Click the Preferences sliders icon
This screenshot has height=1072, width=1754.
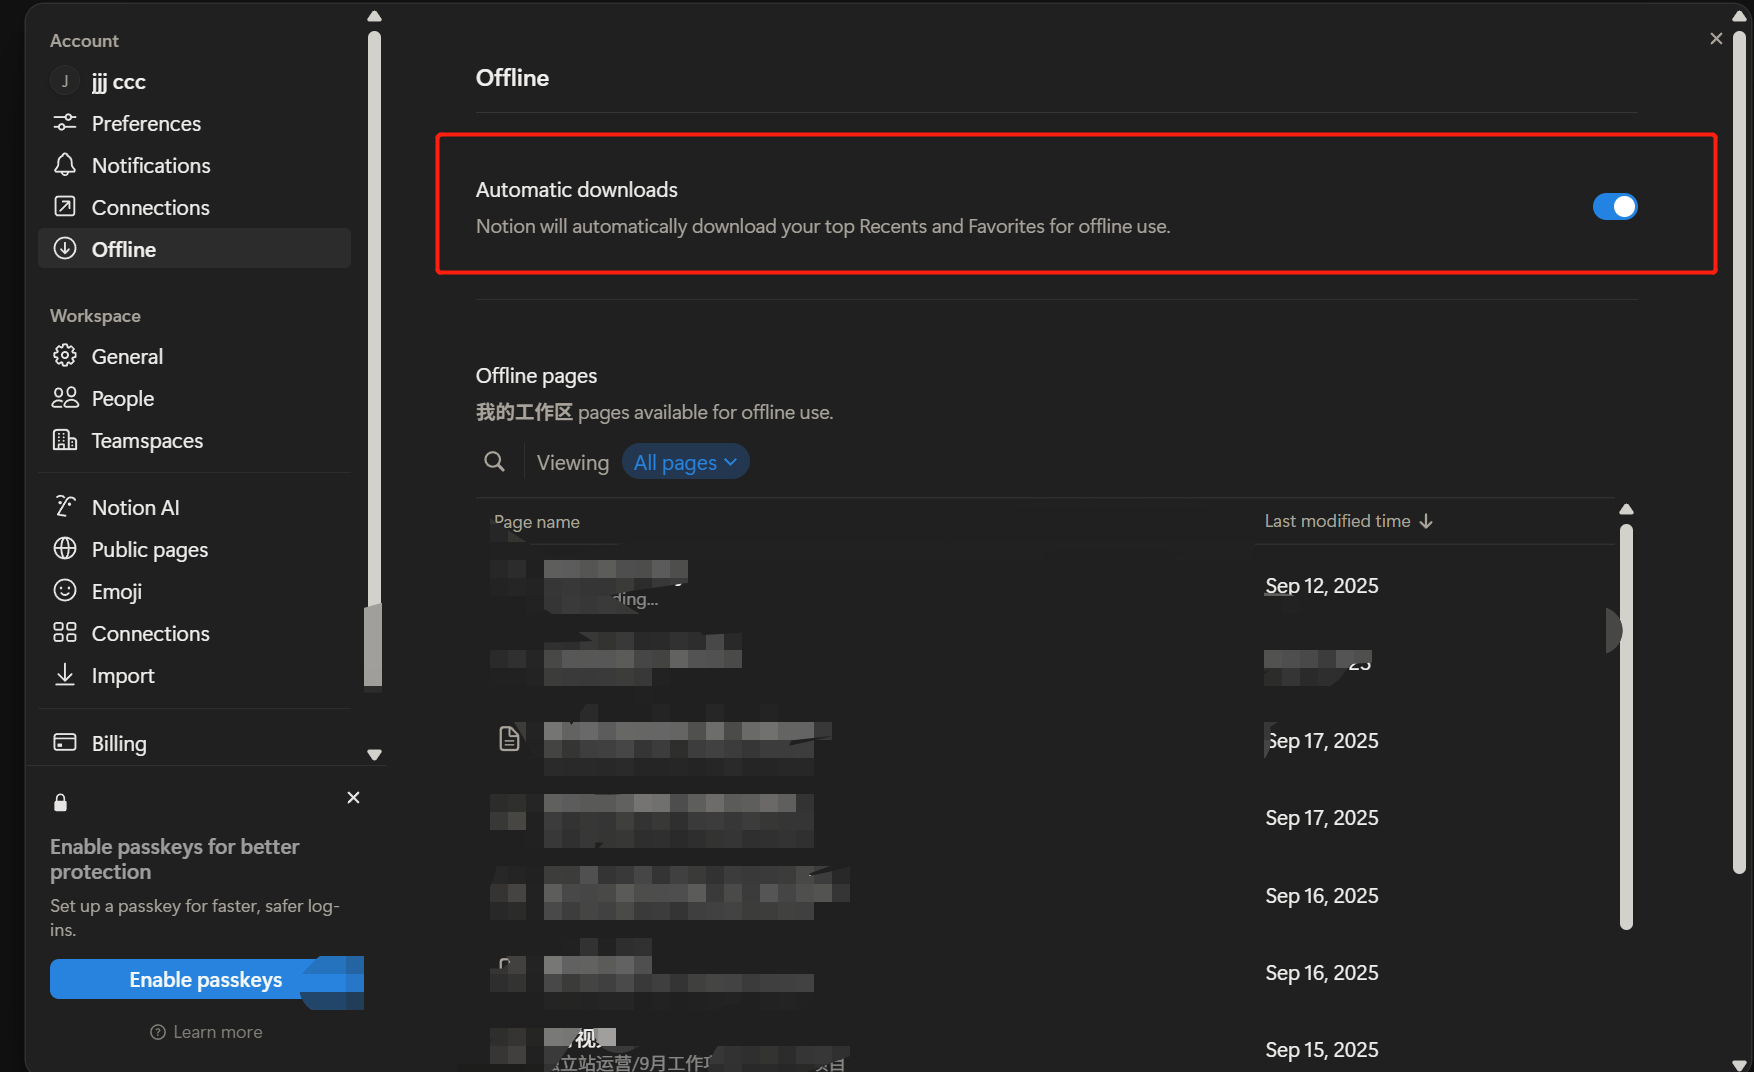pyautogui.click(x=65, y=123)
